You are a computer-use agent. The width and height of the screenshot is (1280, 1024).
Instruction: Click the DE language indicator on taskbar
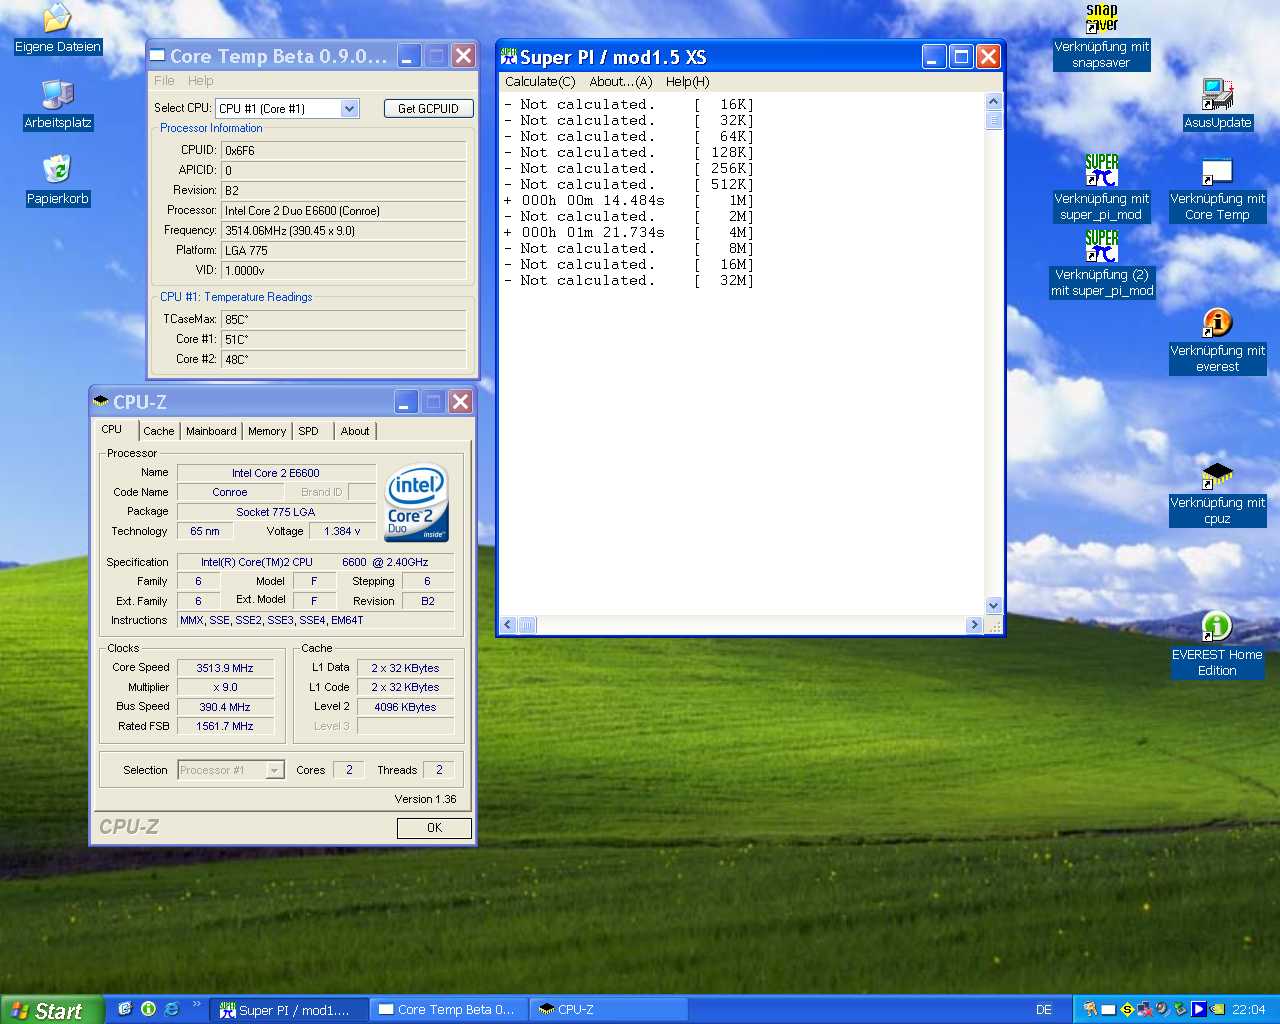pyautogui.click(x=1044, y=1010)
